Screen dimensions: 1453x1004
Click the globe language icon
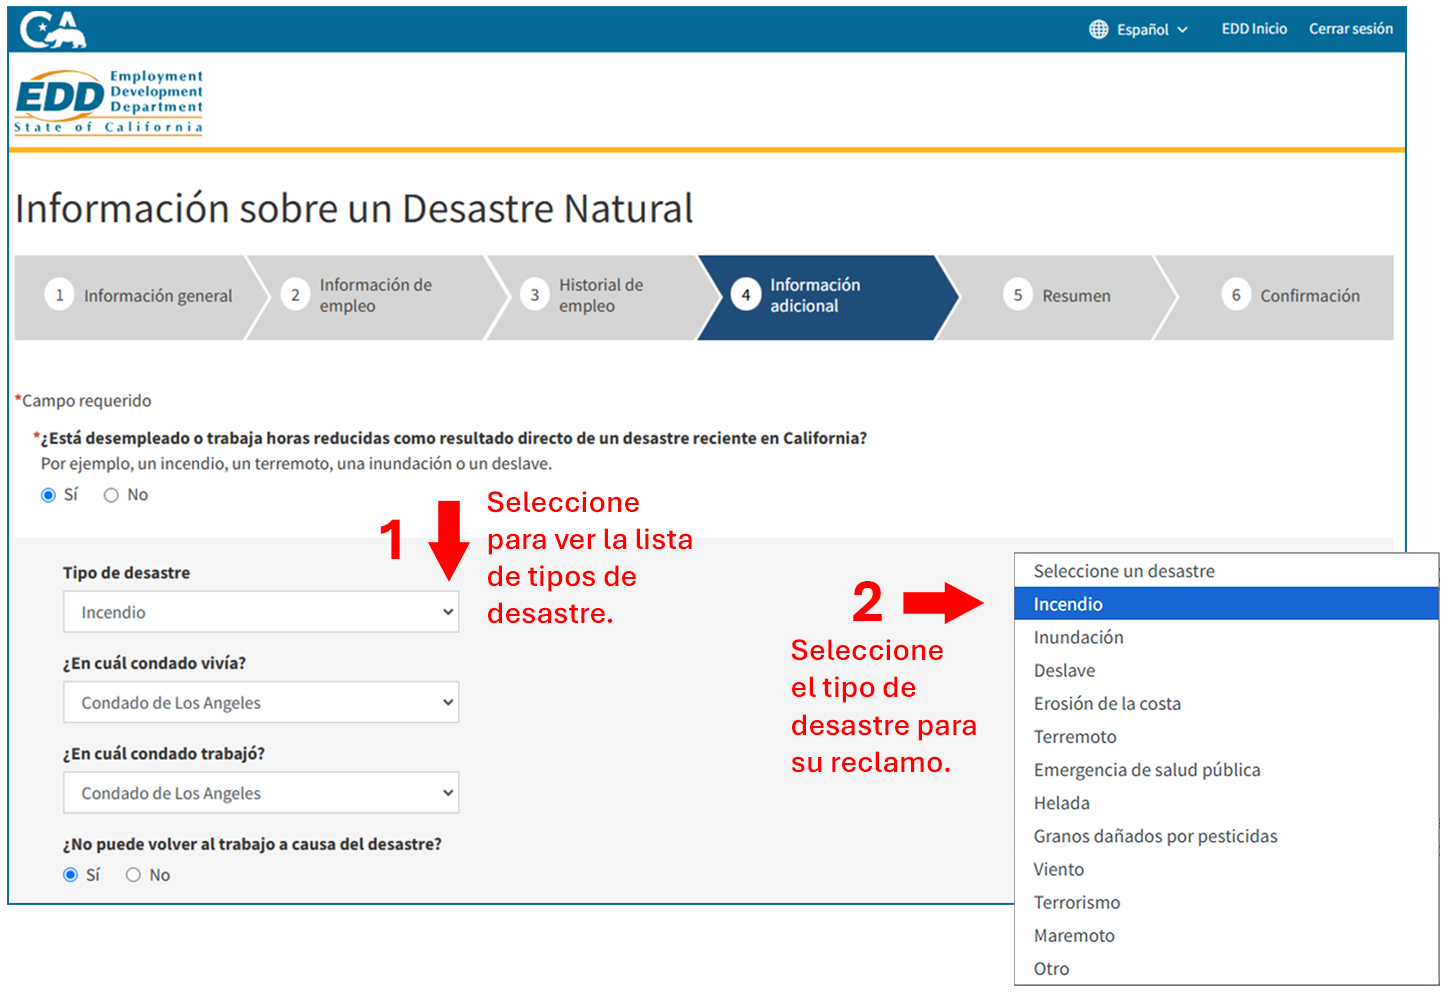tap(1093, 29)
